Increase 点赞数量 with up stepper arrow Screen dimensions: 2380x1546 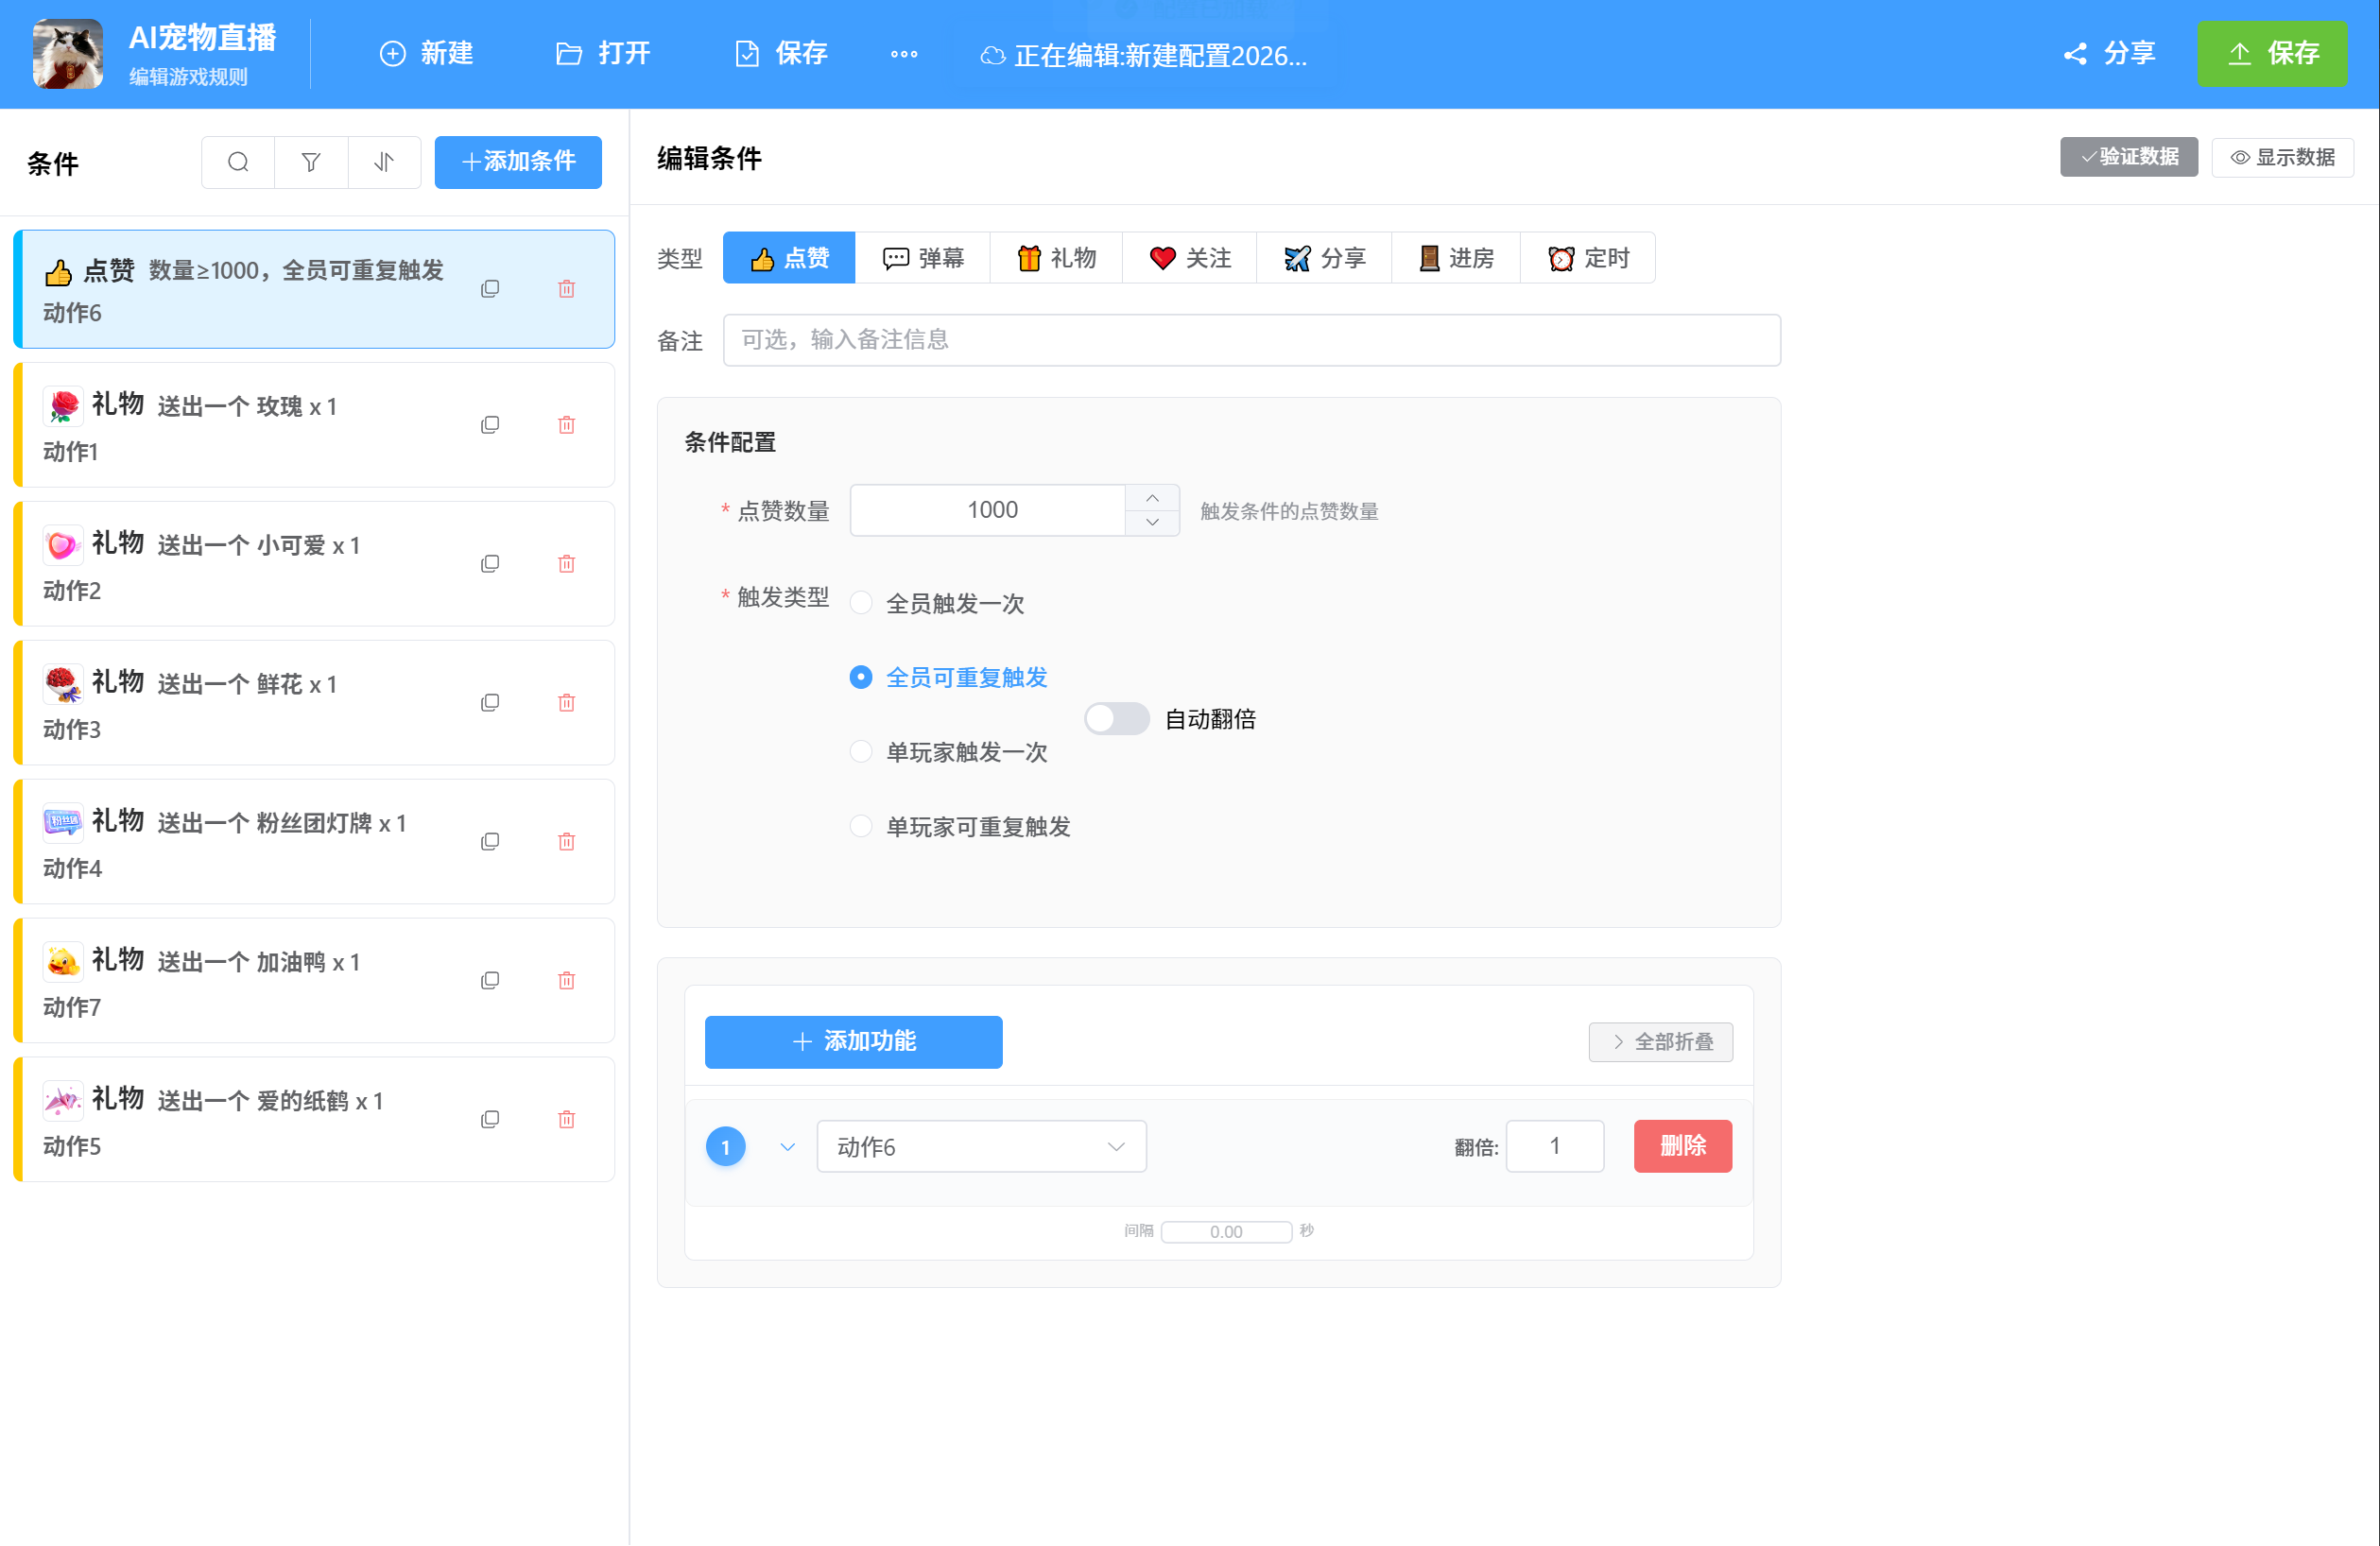[1152, 498]
